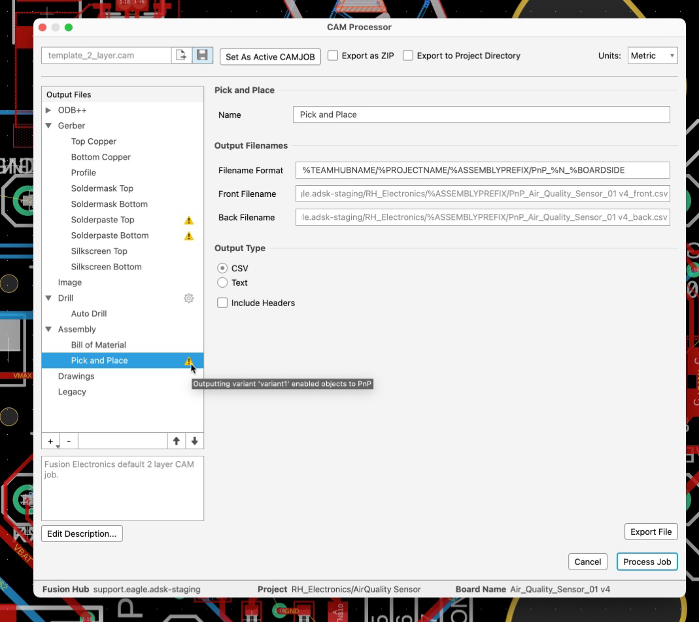Move selected output down arrow
This screenshot has width=700, height=622.
click(195, 441)
